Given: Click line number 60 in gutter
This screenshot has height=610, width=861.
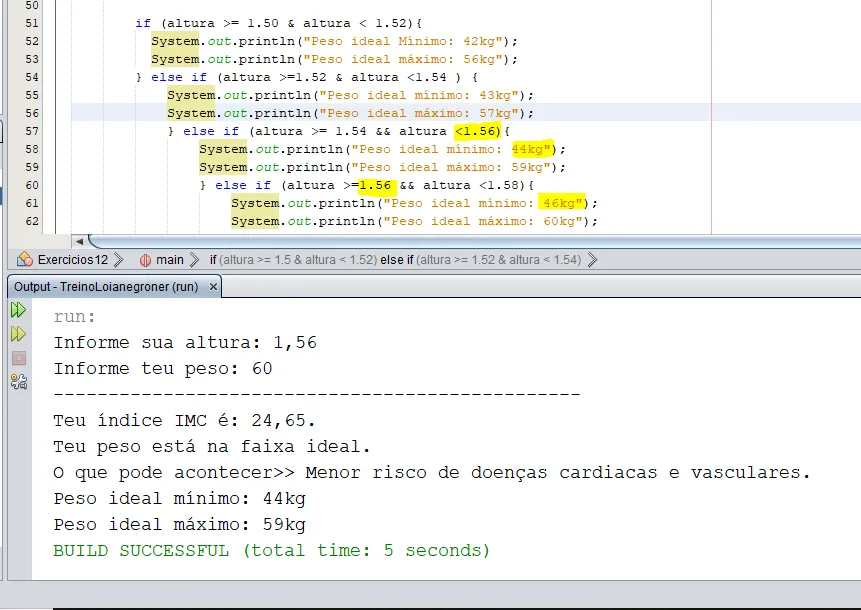Looking at the screenshot, I should [x=32, y=185].
